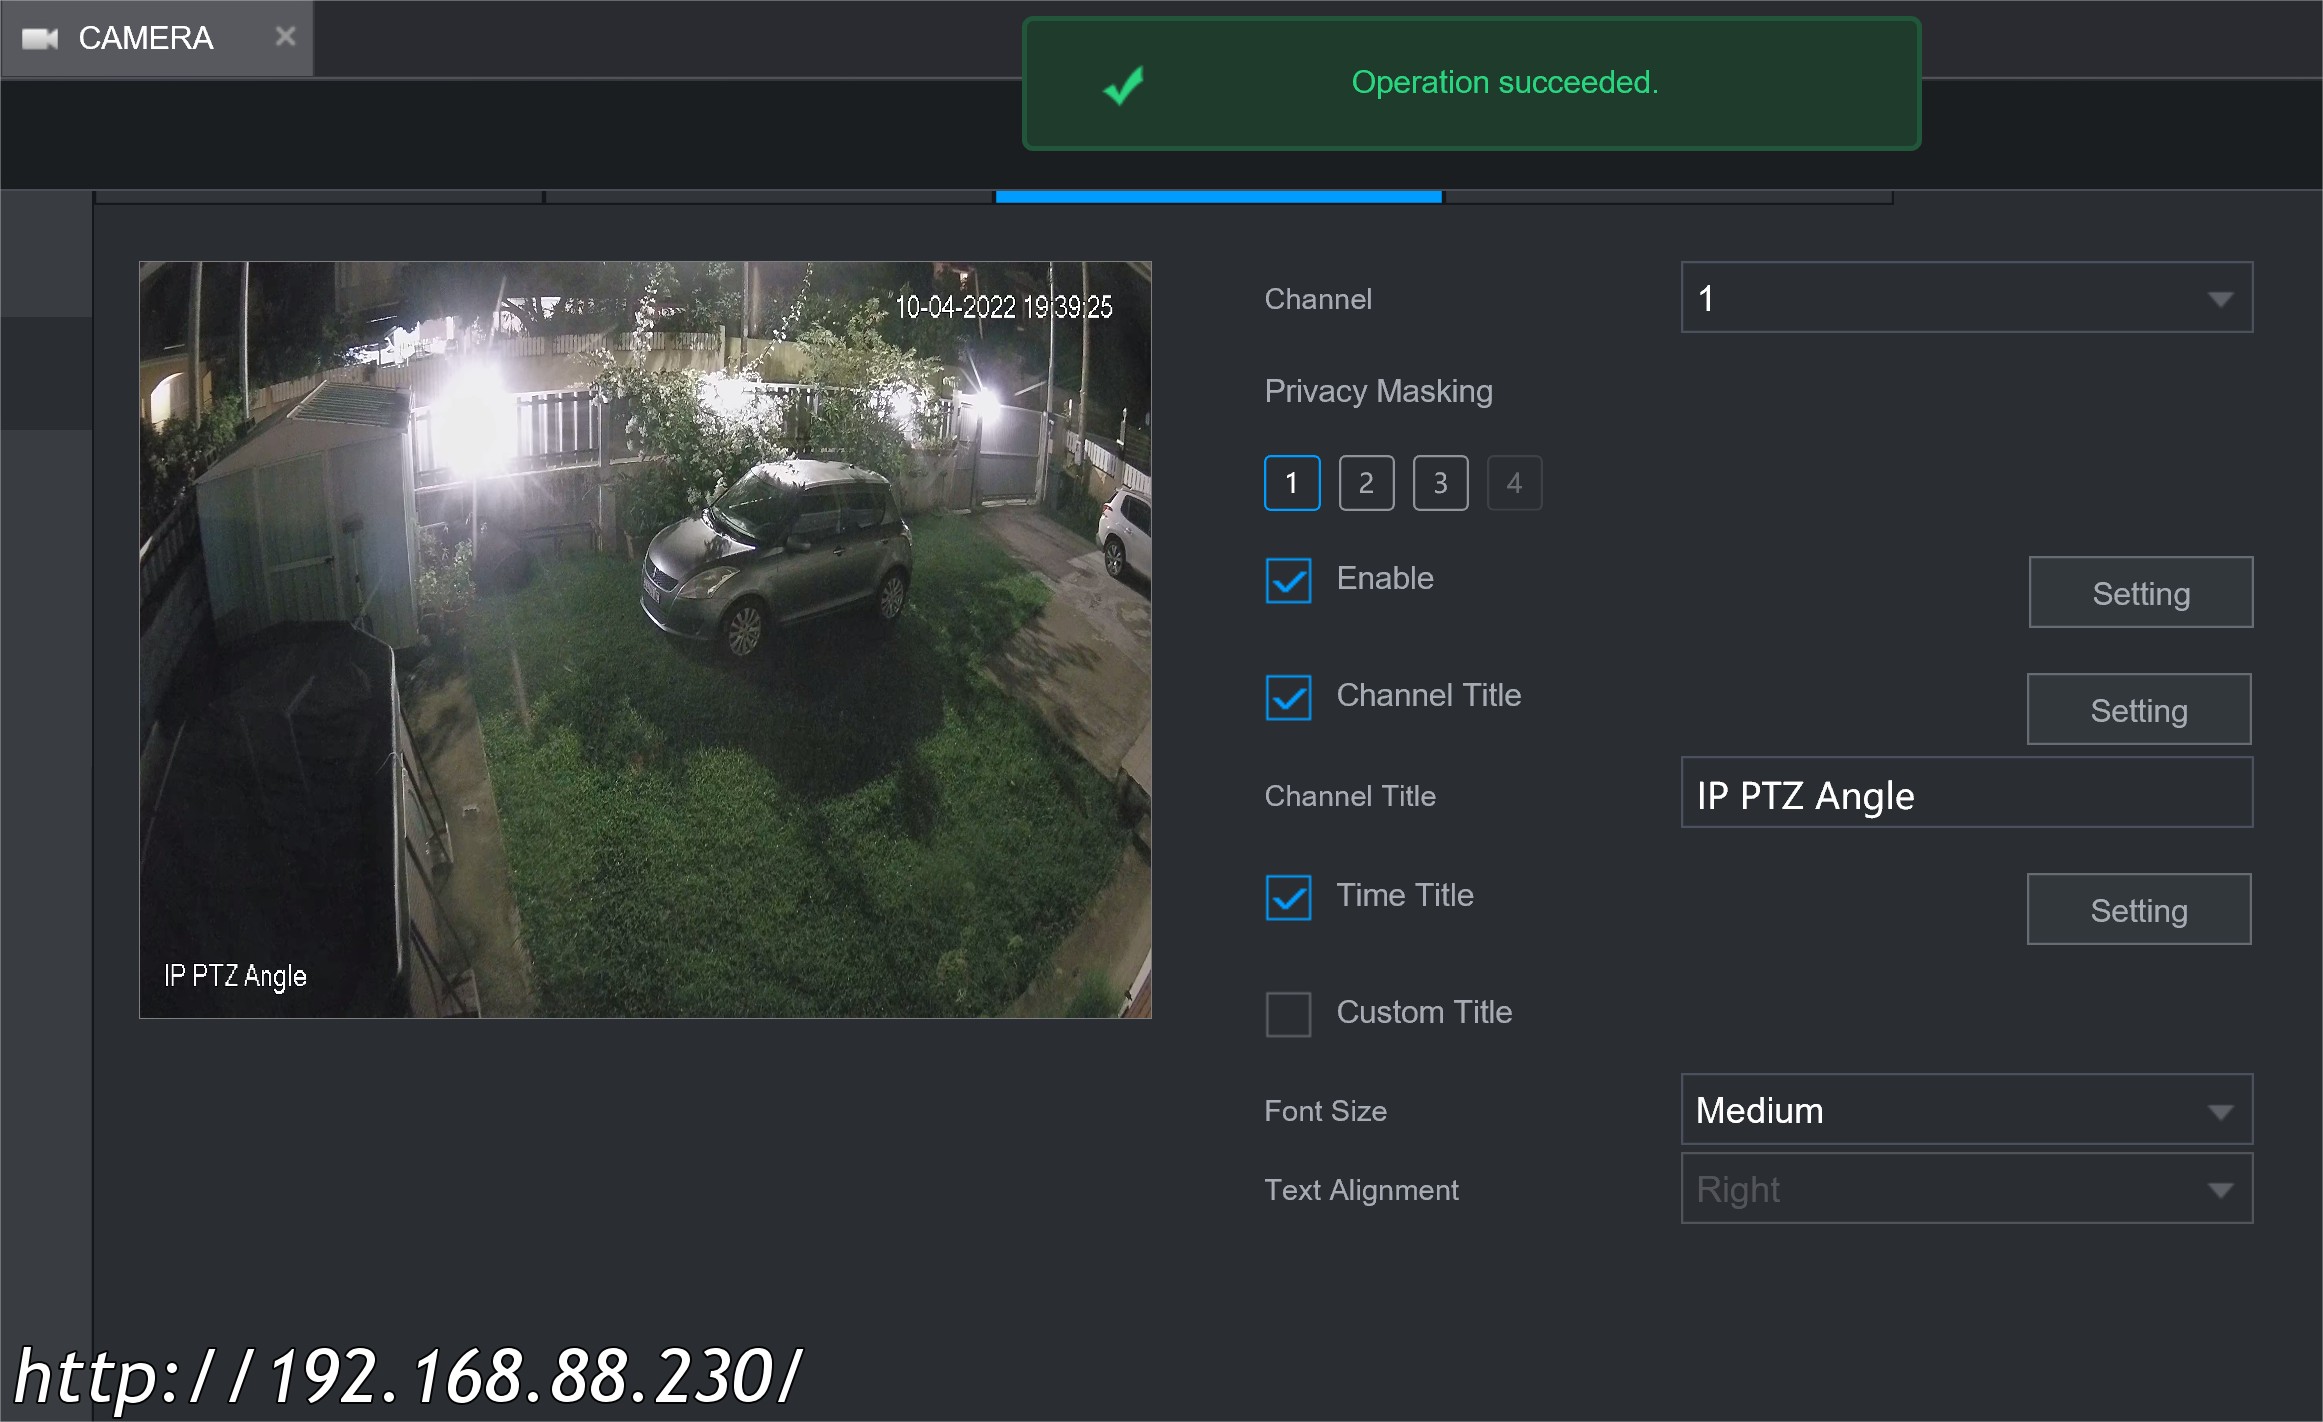Viewport: 2323px width, 1422px height.
Task: Click the Privacy Masking label
Action: 1378,391
